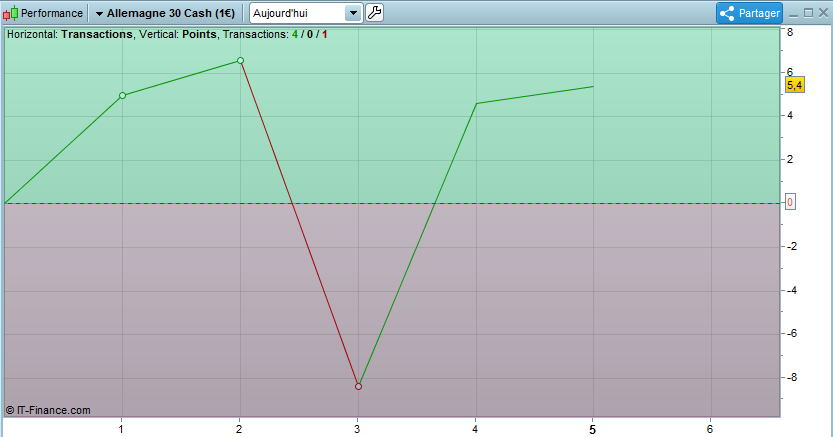Screen dimensions: 833x437
Task: Click the Performance panel label
Action: point(52,13)
